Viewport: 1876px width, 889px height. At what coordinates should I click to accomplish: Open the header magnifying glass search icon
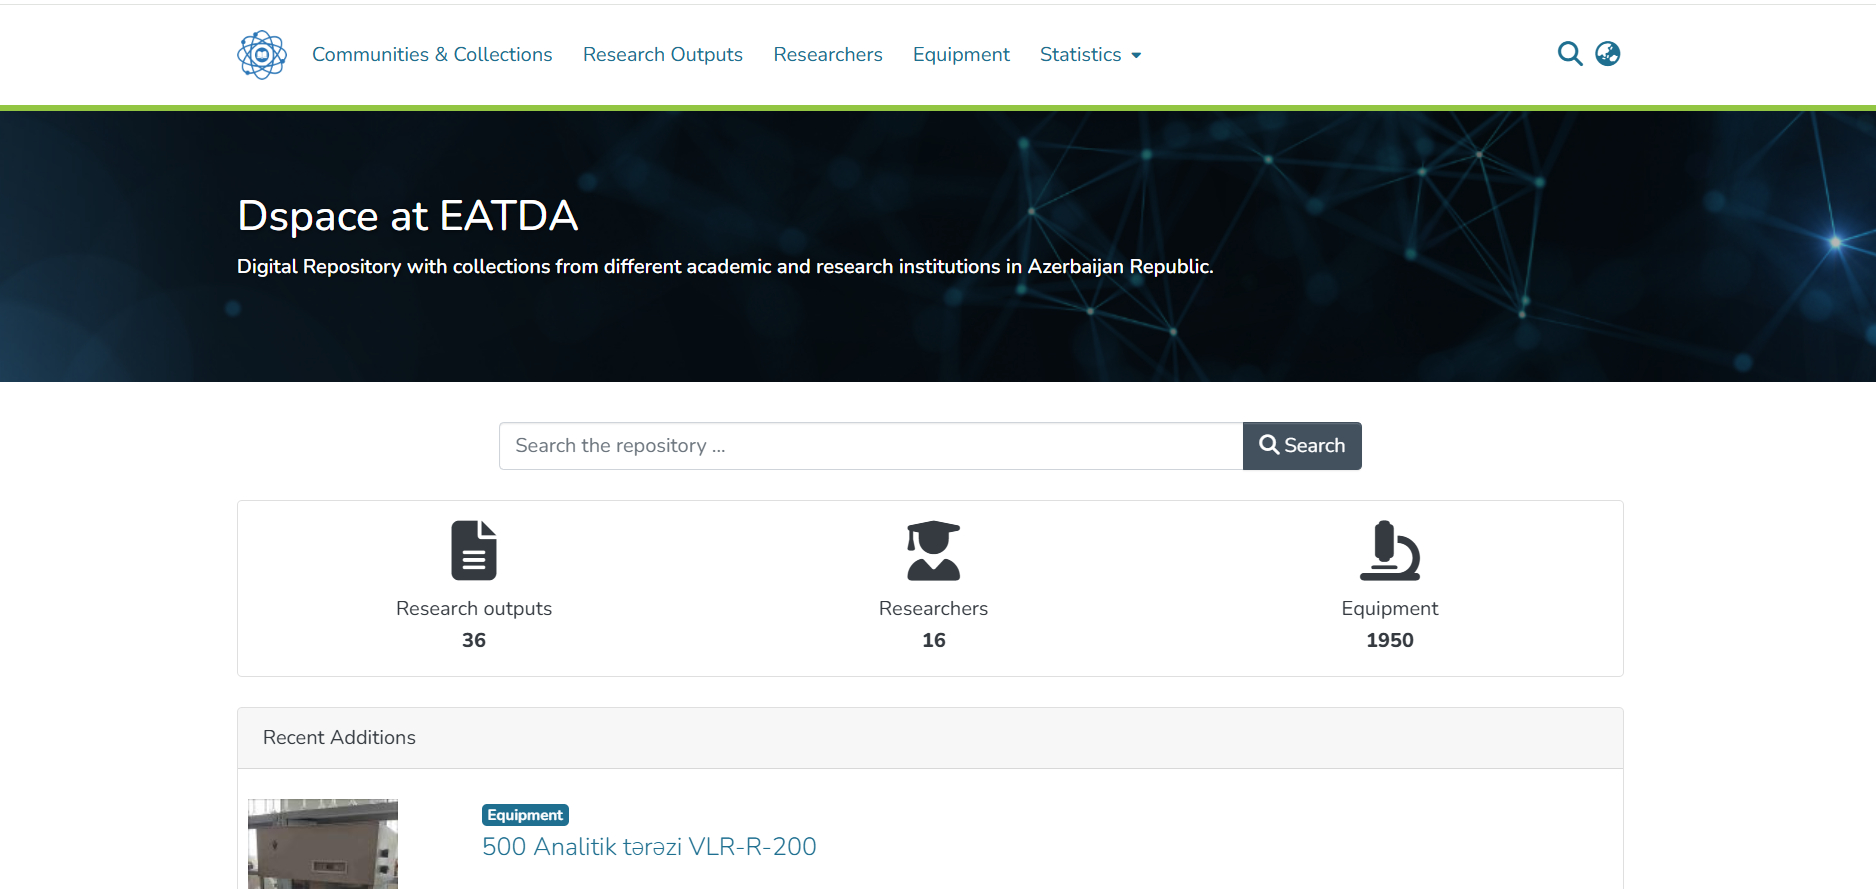click(x=1569, y=54)
